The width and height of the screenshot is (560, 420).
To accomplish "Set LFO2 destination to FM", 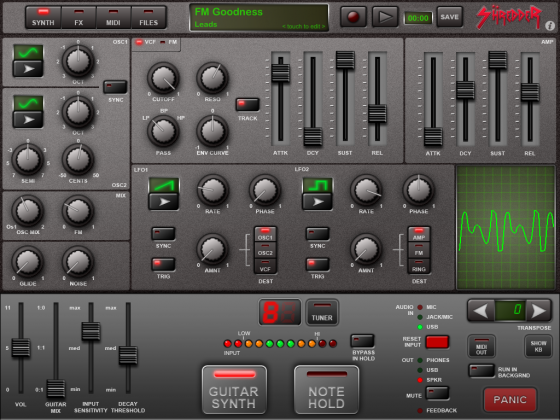I will 419,250.
